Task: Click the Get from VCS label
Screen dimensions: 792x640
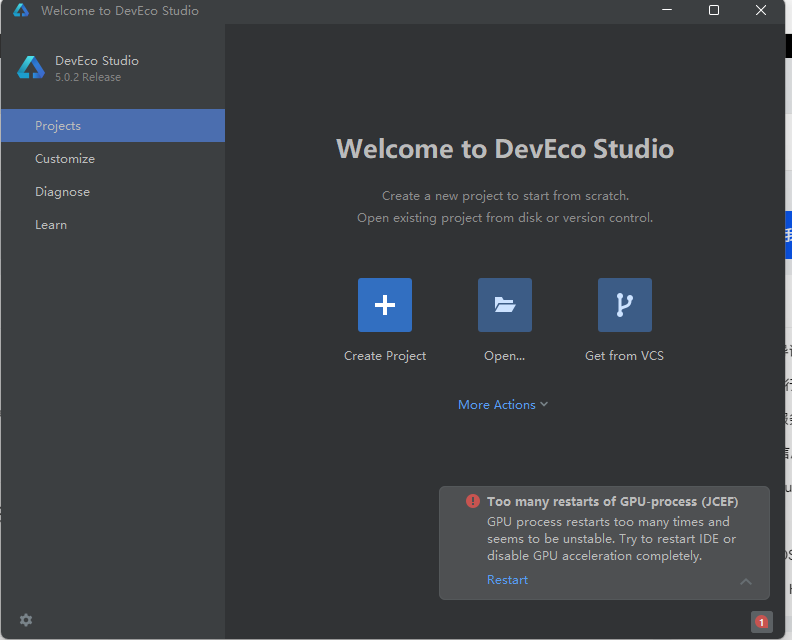Action: pos(624,356)
